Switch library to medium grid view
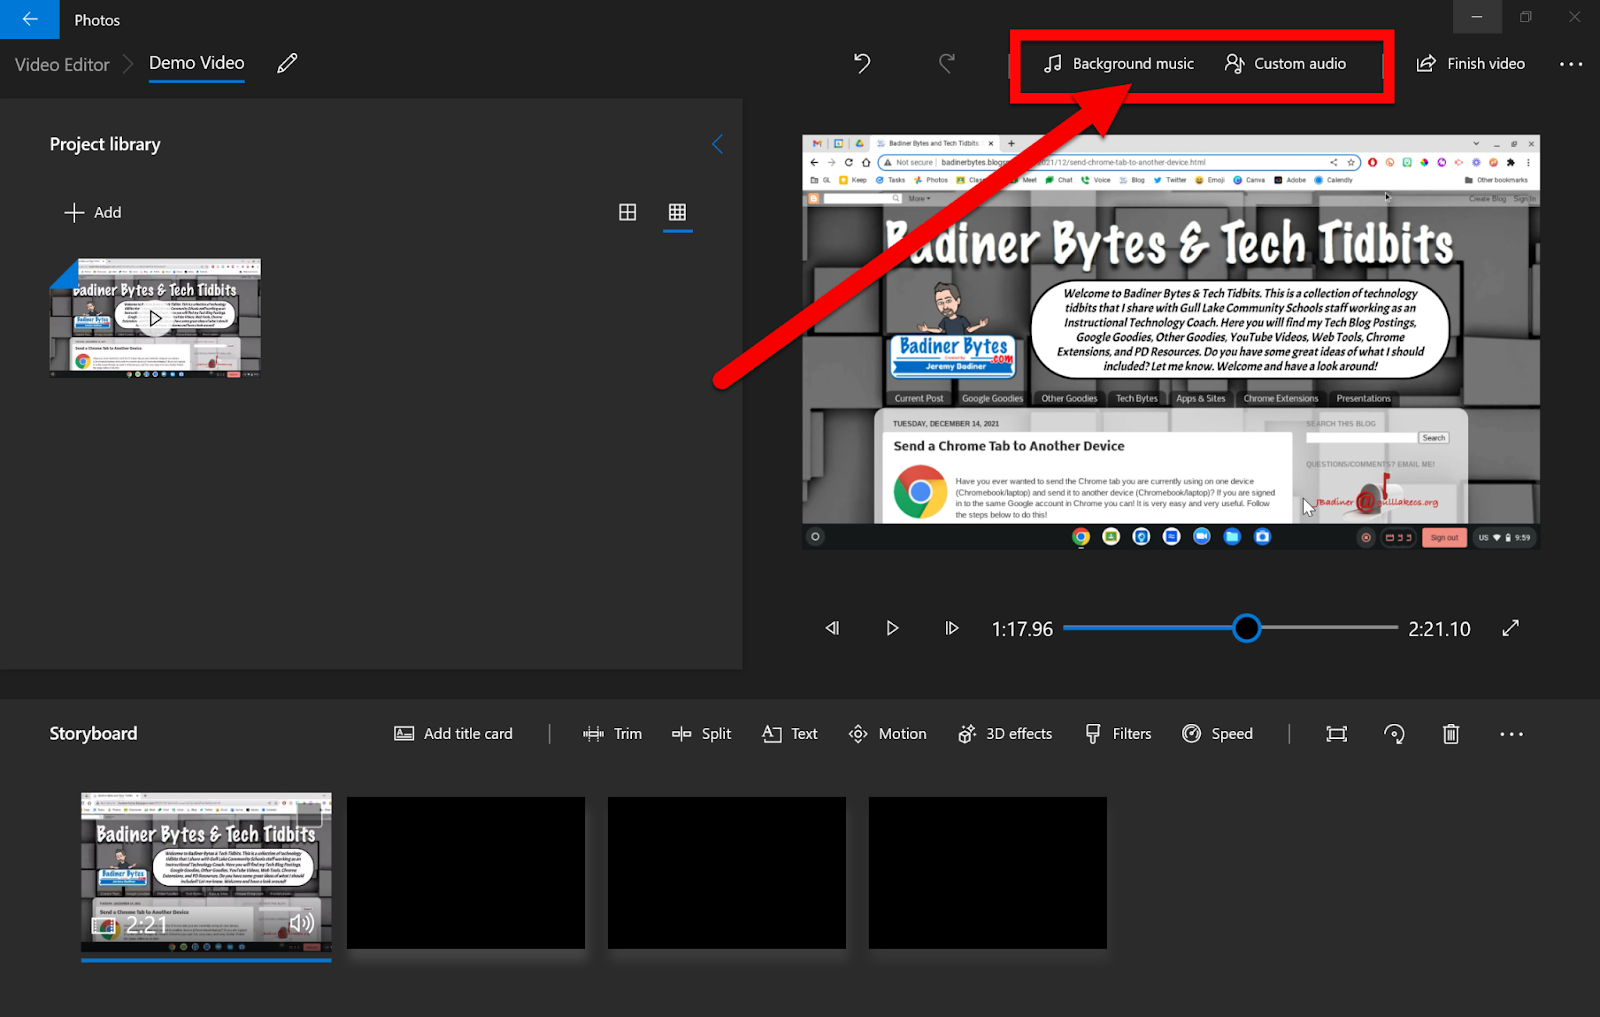 point(628,212)
